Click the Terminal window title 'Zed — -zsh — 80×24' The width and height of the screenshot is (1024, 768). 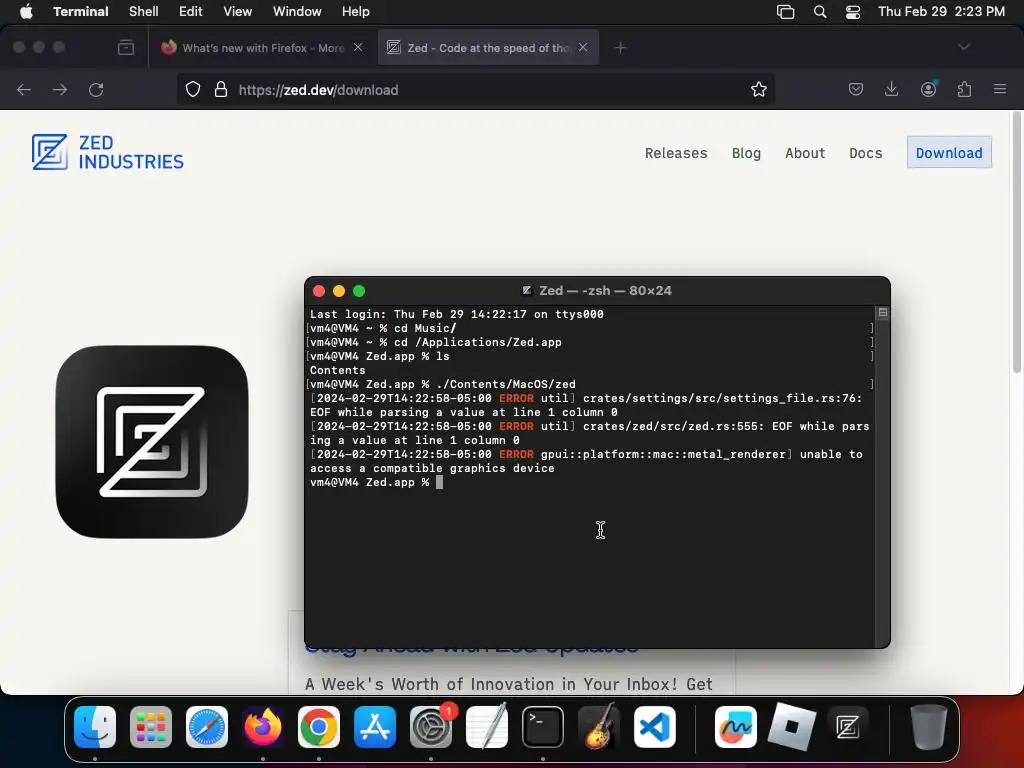(x=605, y=291)
